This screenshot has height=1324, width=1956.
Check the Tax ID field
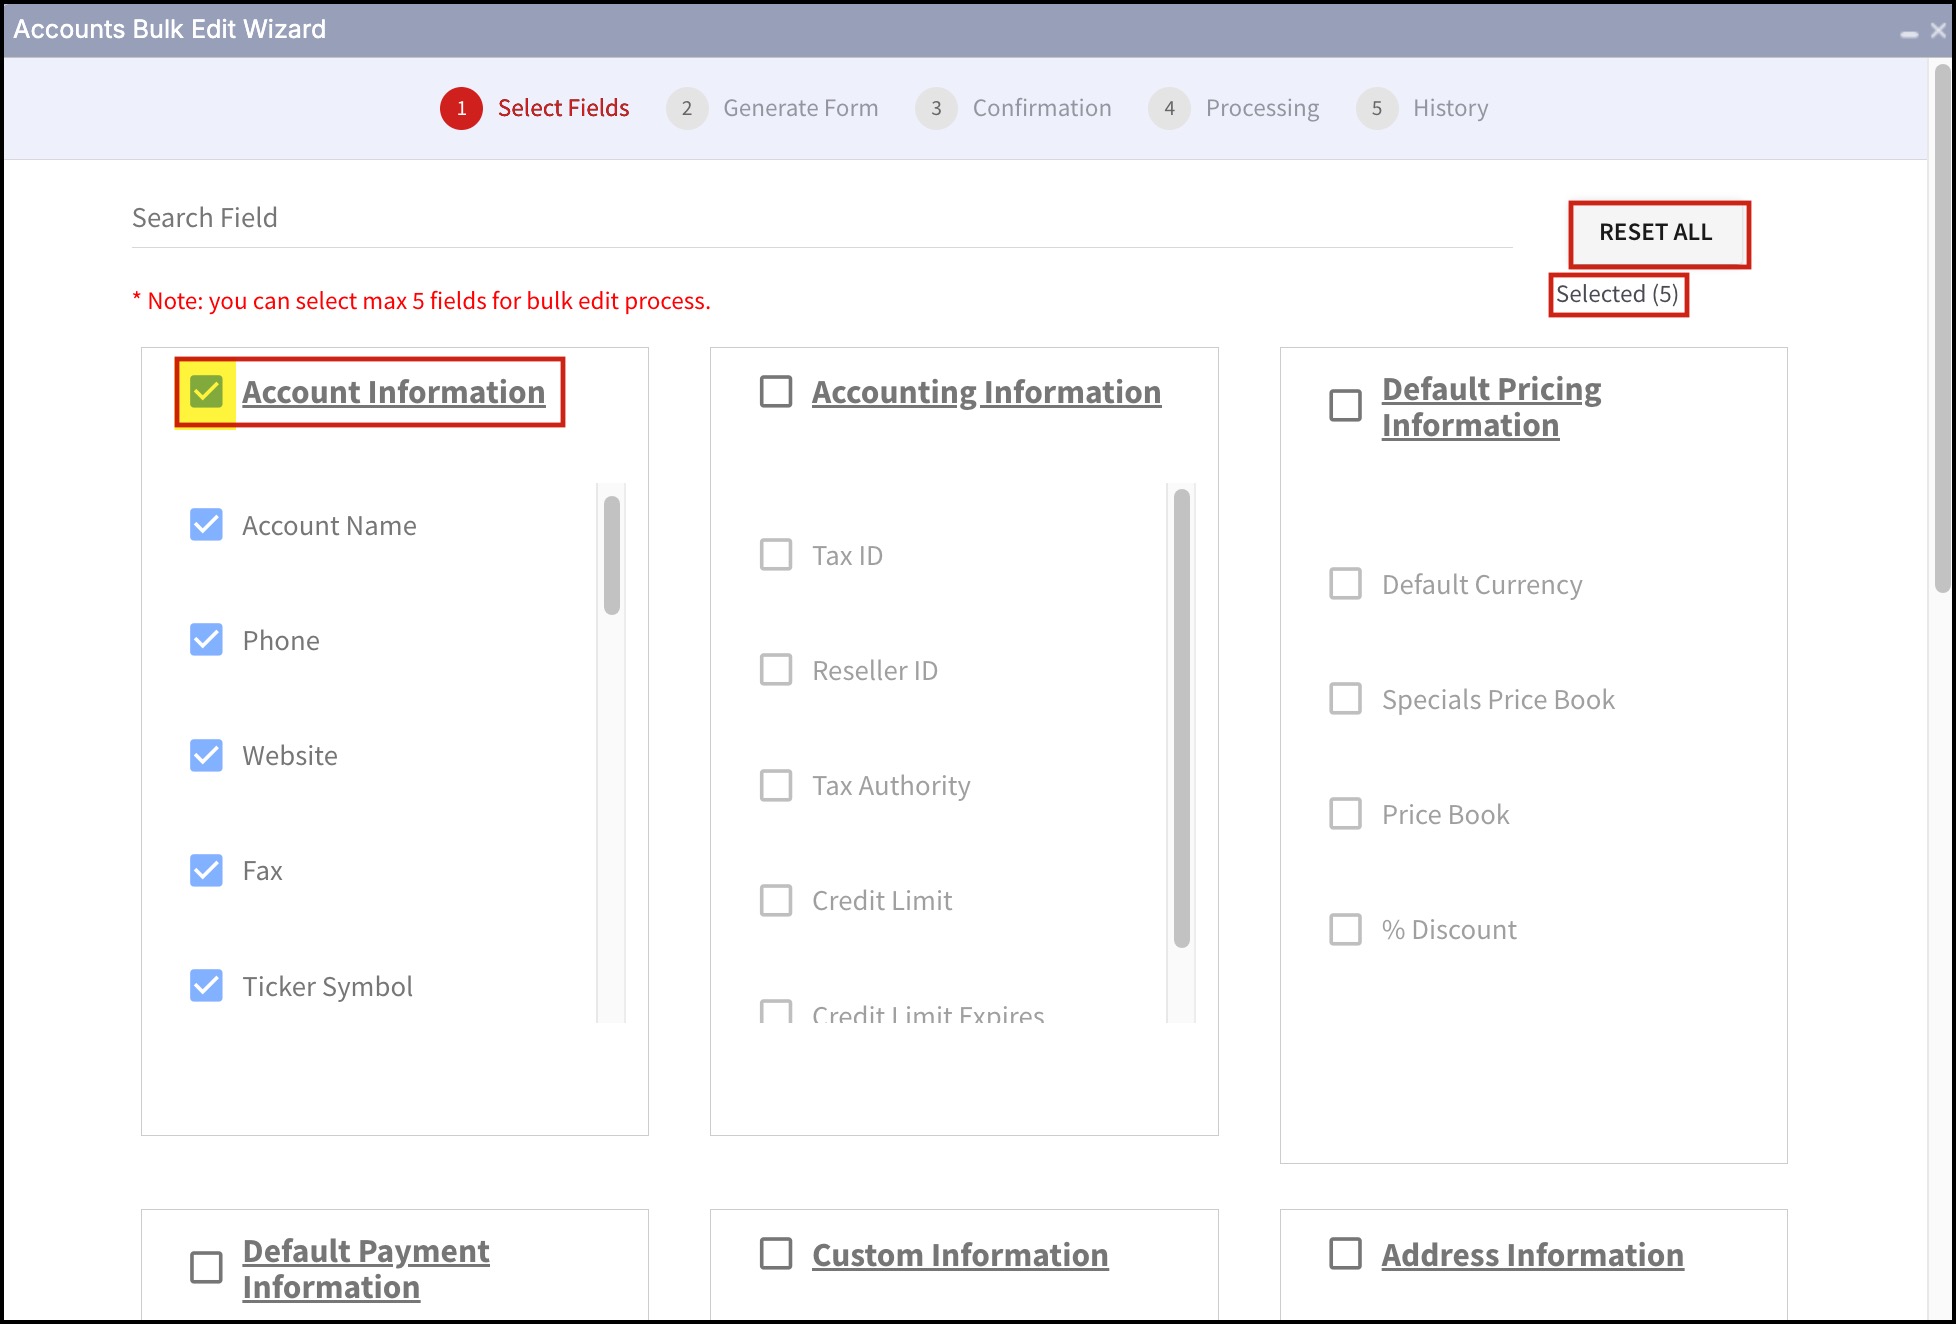(776, 555)
